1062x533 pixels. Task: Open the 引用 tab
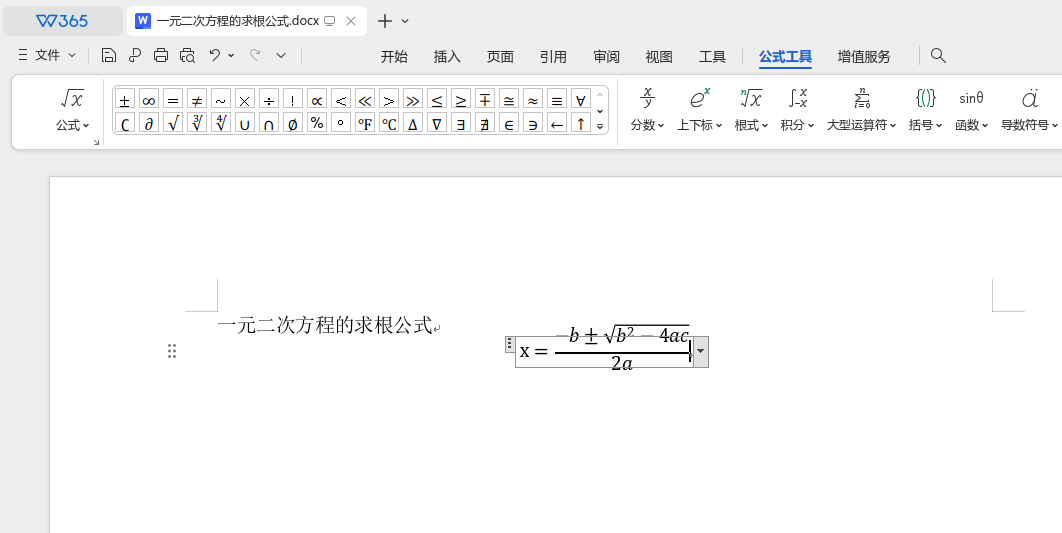click(x=553, y=57)
